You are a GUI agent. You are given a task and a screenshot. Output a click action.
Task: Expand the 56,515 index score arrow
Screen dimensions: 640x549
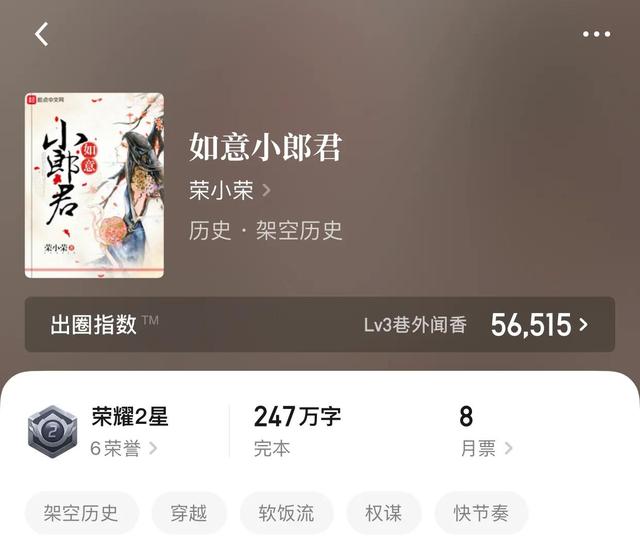tap(584, 325)
